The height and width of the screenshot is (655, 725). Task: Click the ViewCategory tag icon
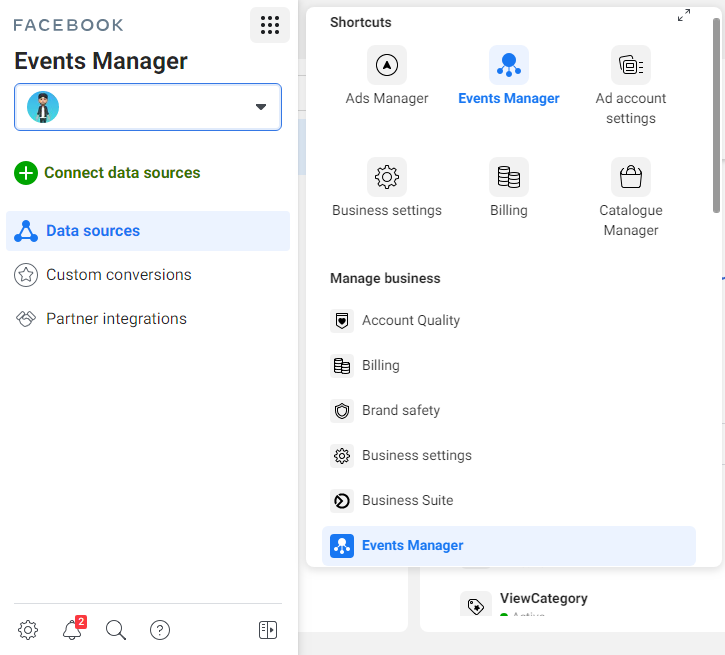(x=476, y=604)
